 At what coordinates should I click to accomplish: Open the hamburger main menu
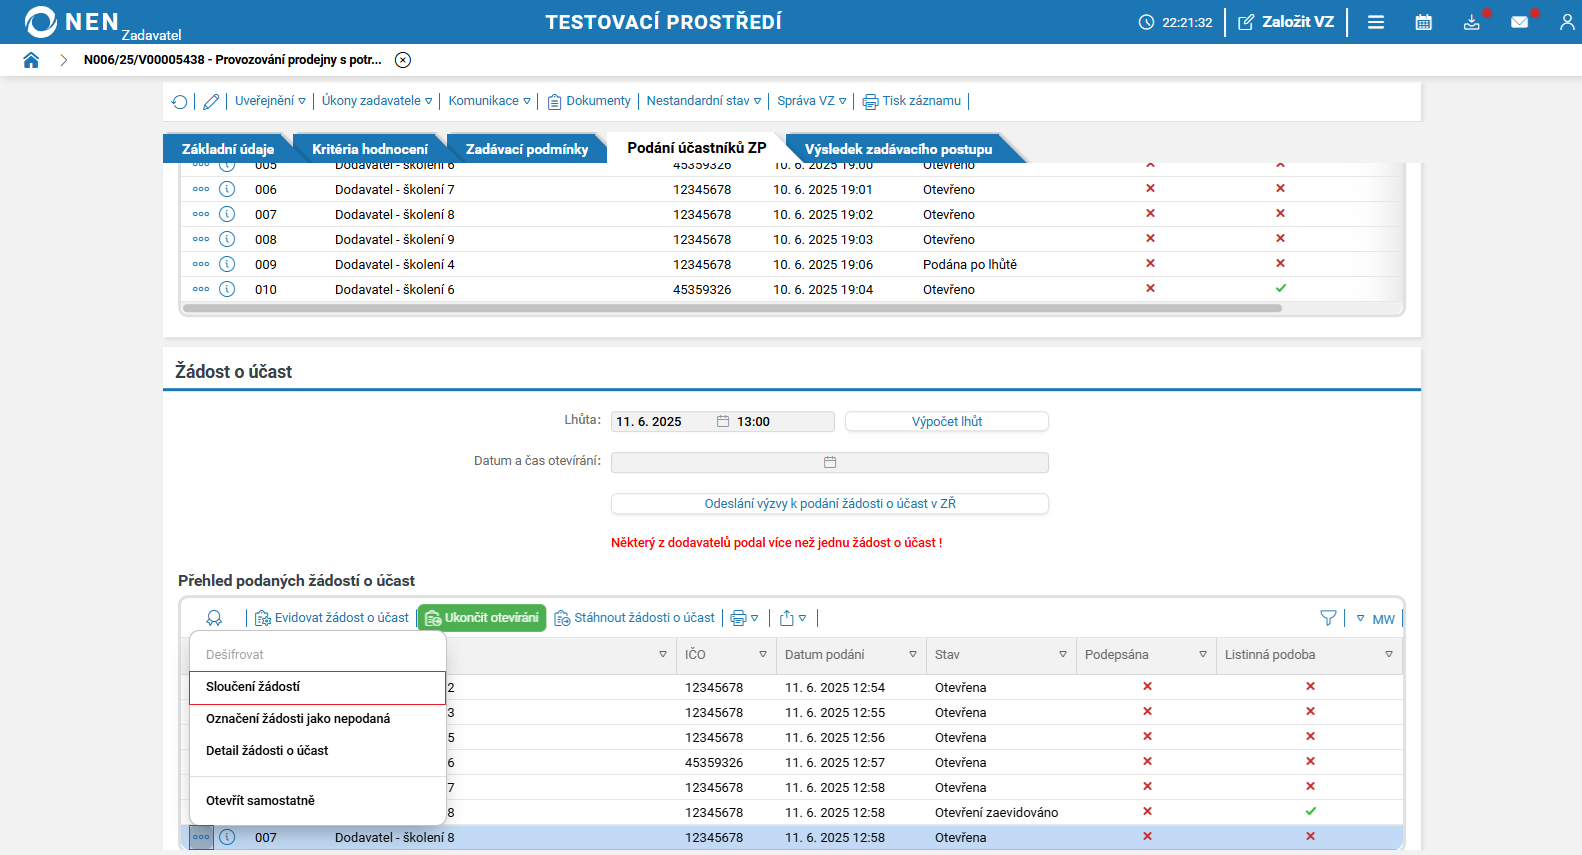[1376, 22]
